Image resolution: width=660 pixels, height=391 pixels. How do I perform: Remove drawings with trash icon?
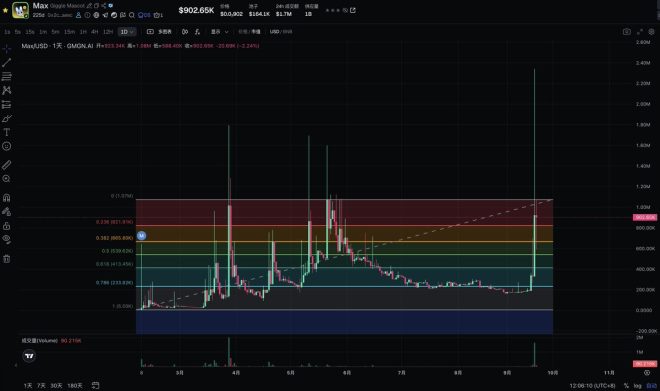[6, 259]
